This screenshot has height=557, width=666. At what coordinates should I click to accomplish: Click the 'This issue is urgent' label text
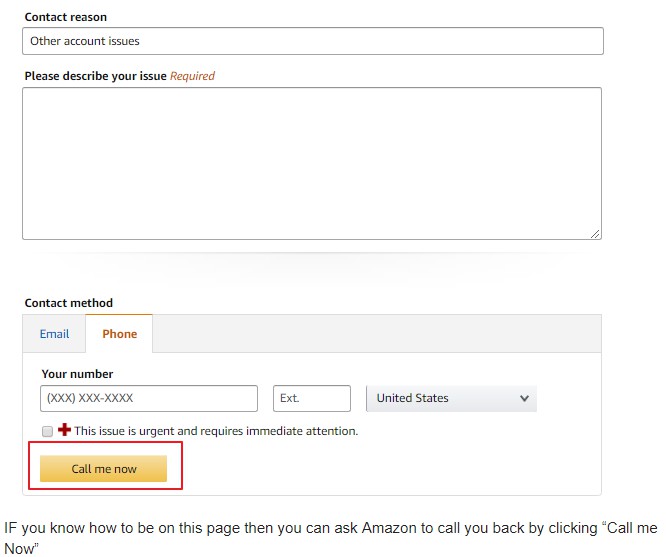tap(216, 431)
